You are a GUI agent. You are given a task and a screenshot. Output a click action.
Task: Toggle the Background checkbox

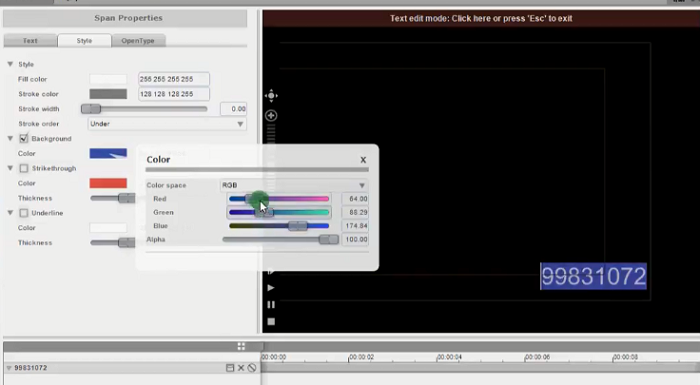(24, 138)
